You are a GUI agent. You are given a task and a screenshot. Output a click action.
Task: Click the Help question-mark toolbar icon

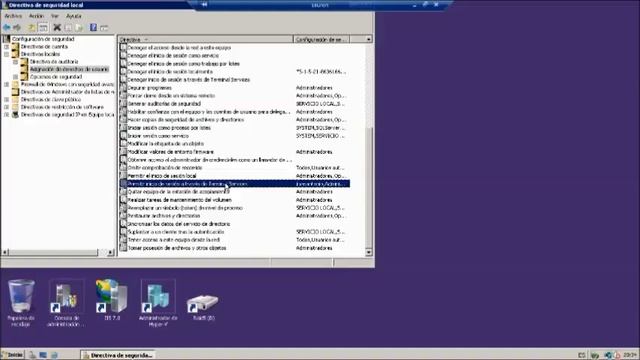[x=93, y=27]
